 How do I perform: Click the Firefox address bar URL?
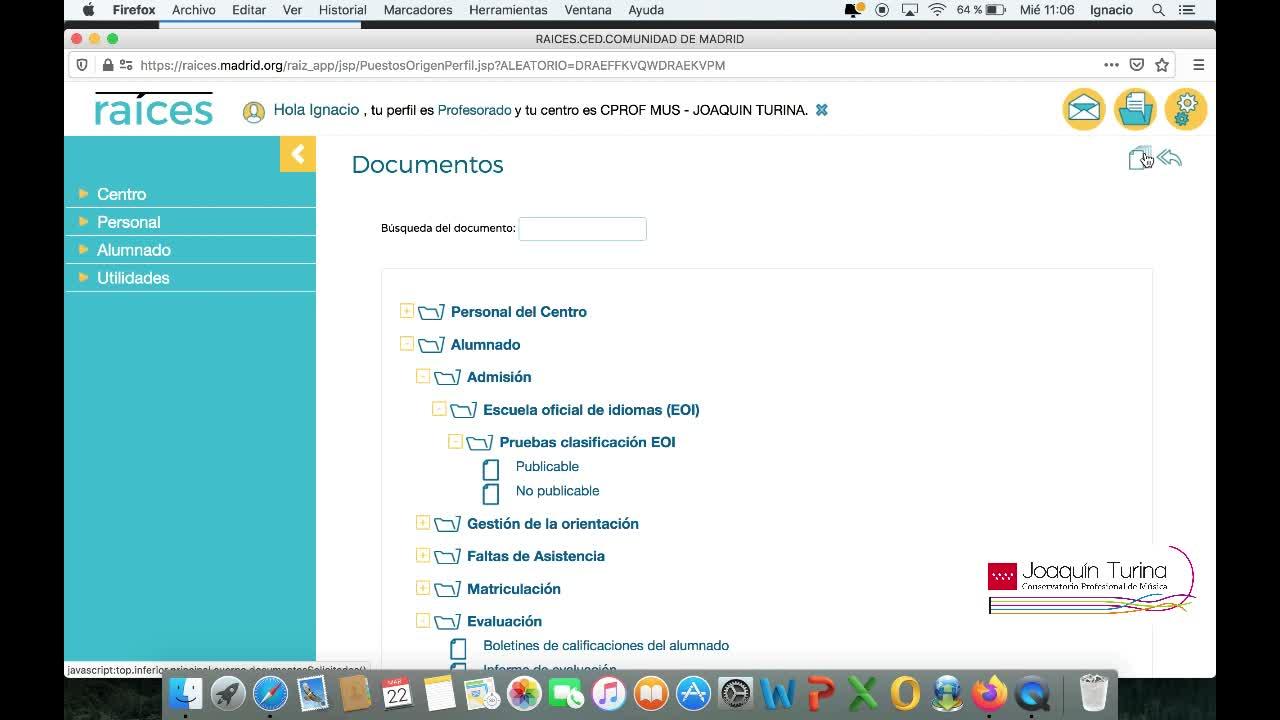pyautogui.click(x=433, y=65)
